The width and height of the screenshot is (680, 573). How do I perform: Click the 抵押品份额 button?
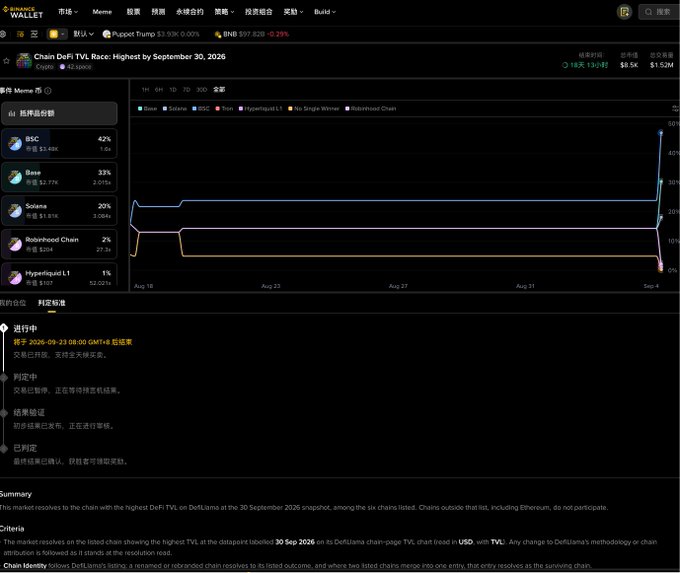pos(59,113)
